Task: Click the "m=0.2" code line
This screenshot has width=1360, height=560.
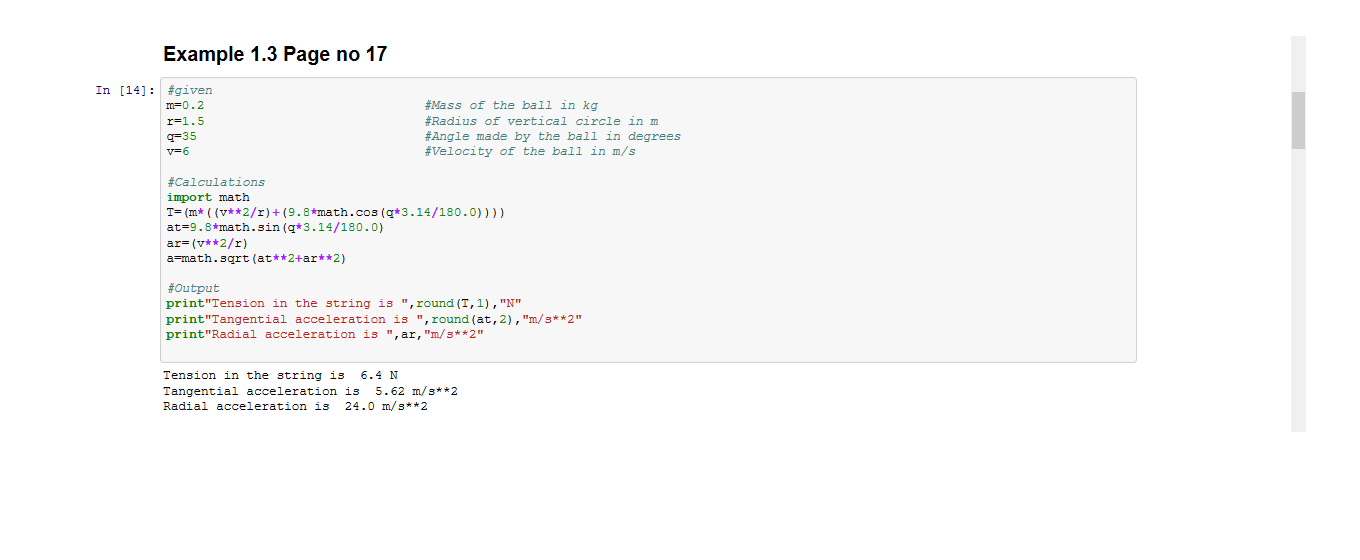Action: coord(186,105)
